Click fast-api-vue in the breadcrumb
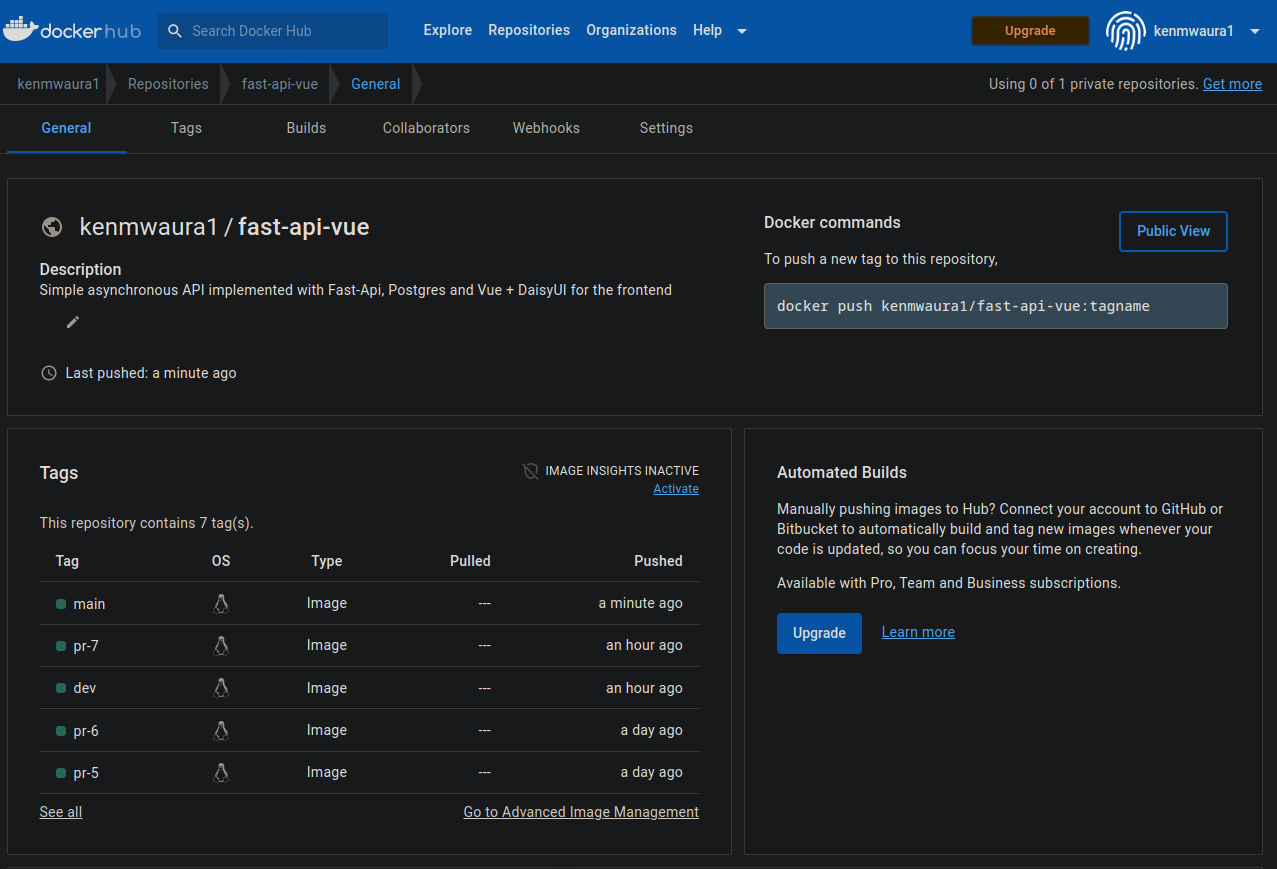The height and width of the screenshot is (869, 1277). (280, 84)
